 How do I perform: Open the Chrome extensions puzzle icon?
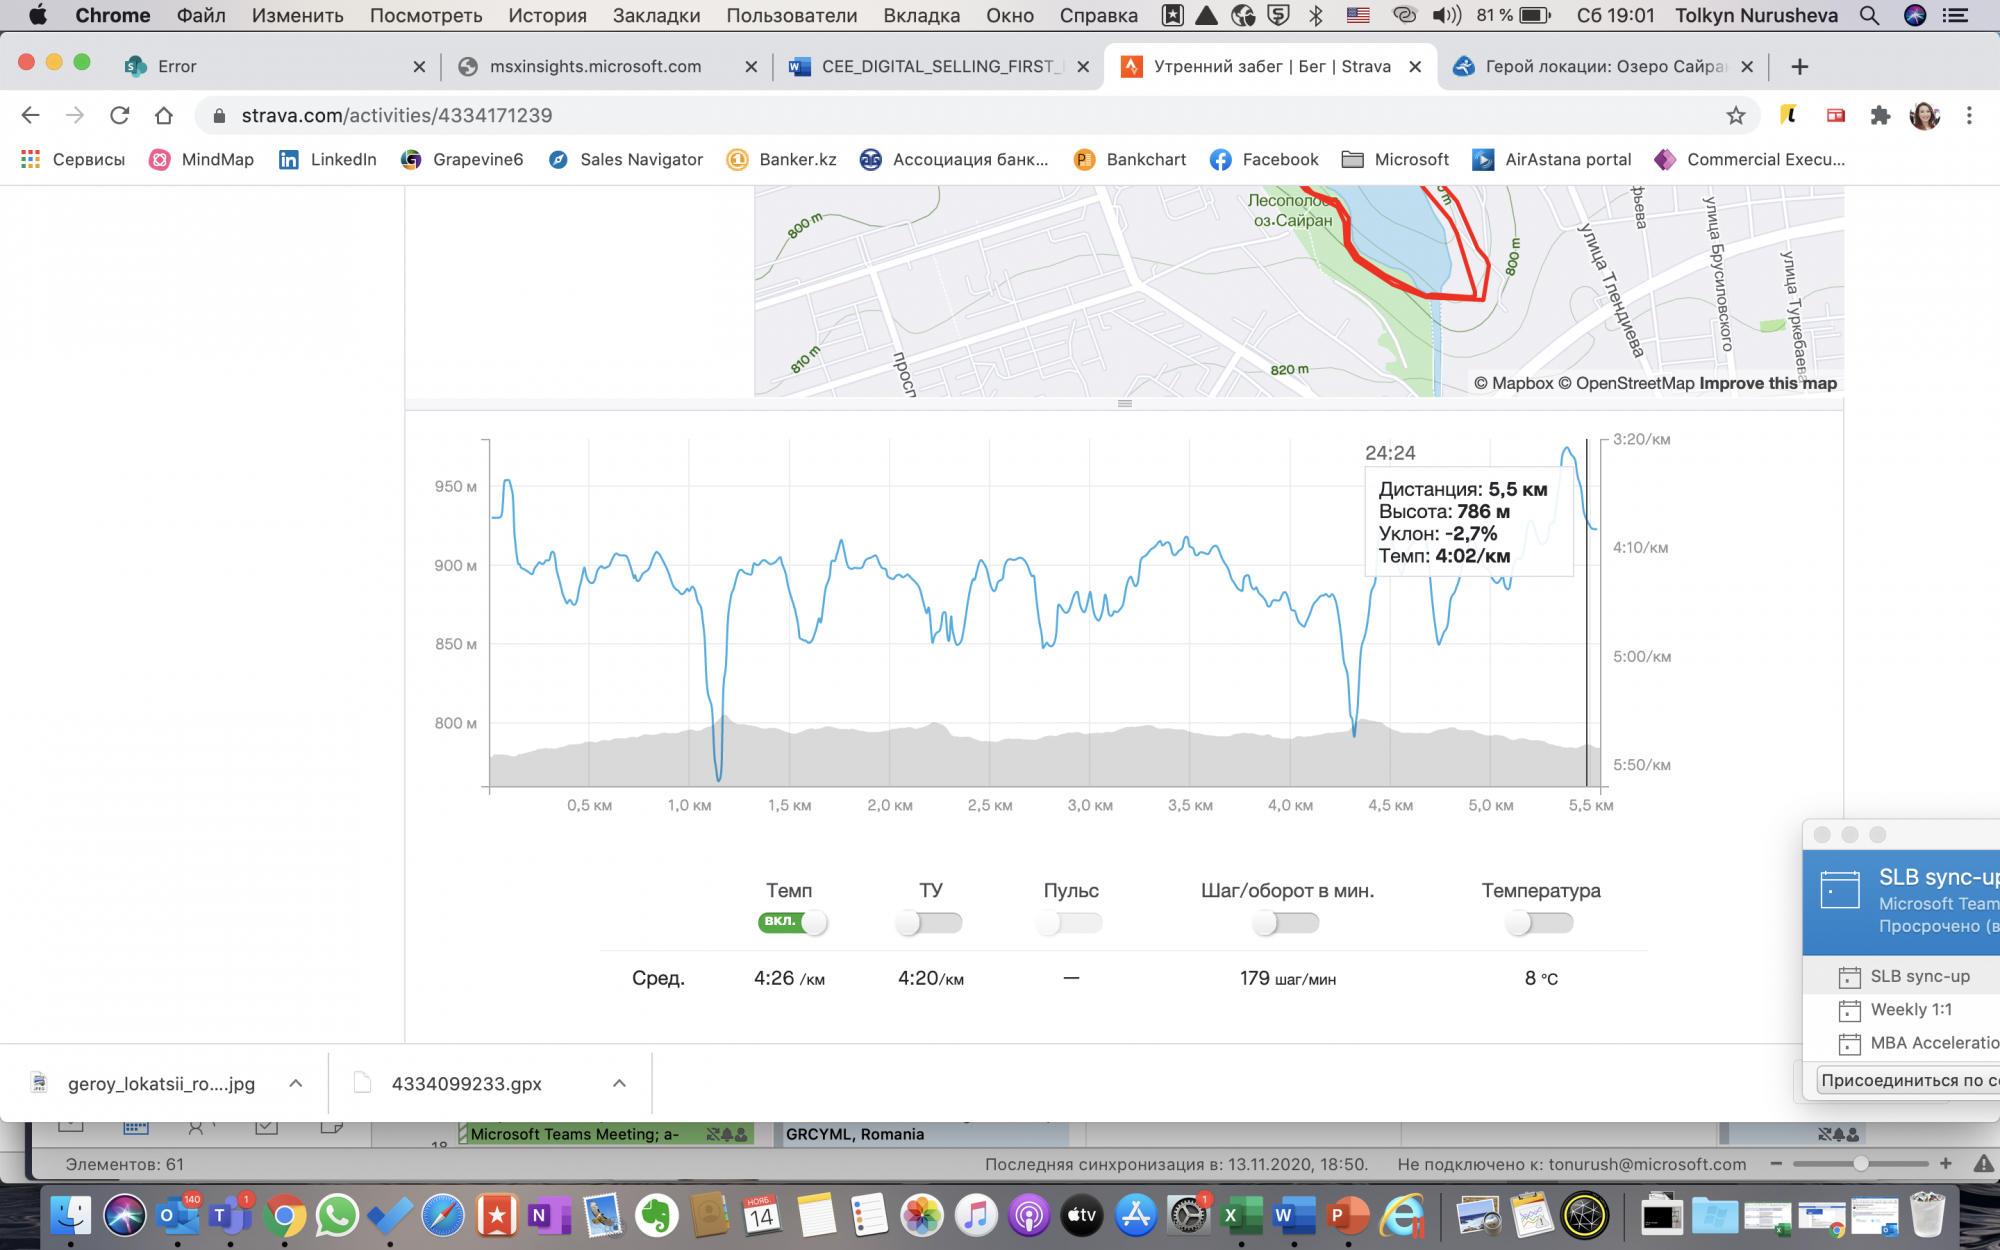click(1880, 115)
